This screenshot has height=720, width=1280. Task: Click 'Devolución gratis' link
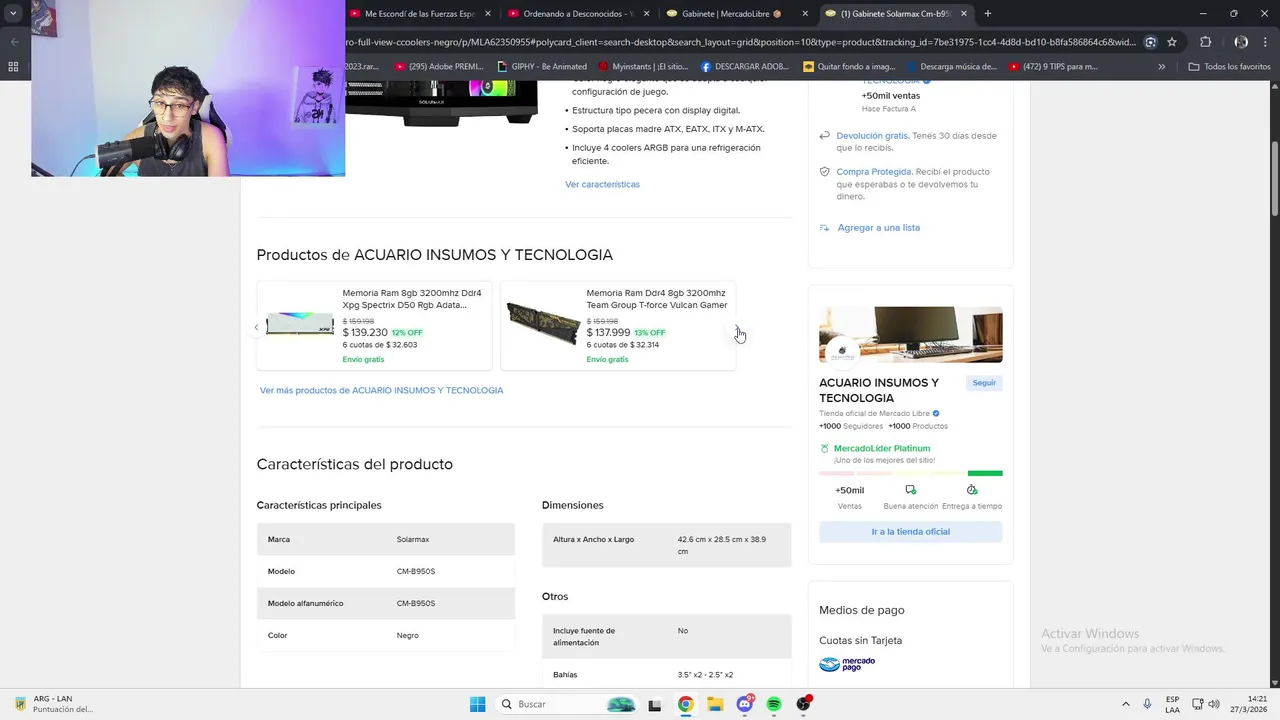pos(872,135)
